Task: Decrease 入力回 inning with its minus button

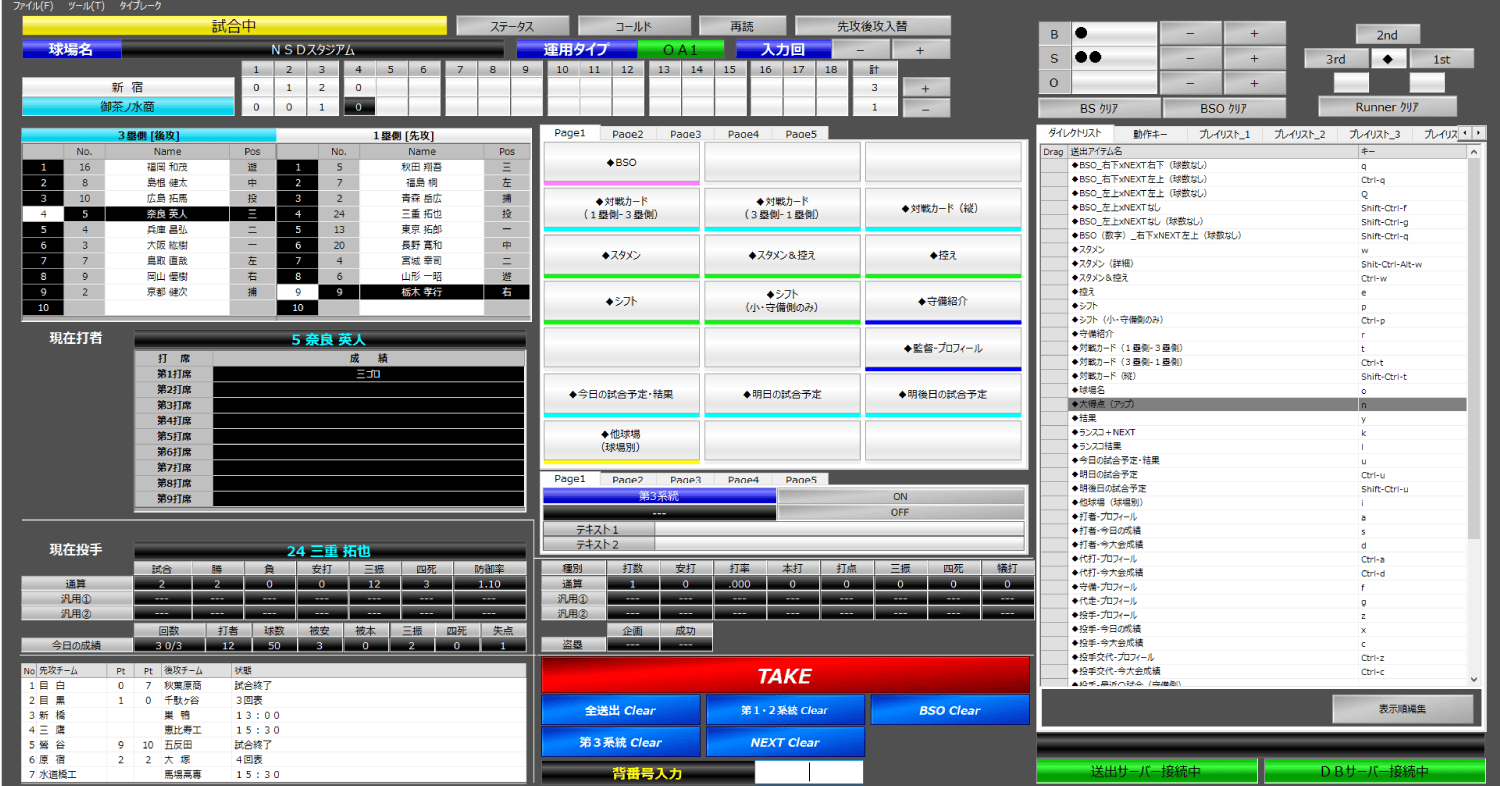Action: pos(860,49)
